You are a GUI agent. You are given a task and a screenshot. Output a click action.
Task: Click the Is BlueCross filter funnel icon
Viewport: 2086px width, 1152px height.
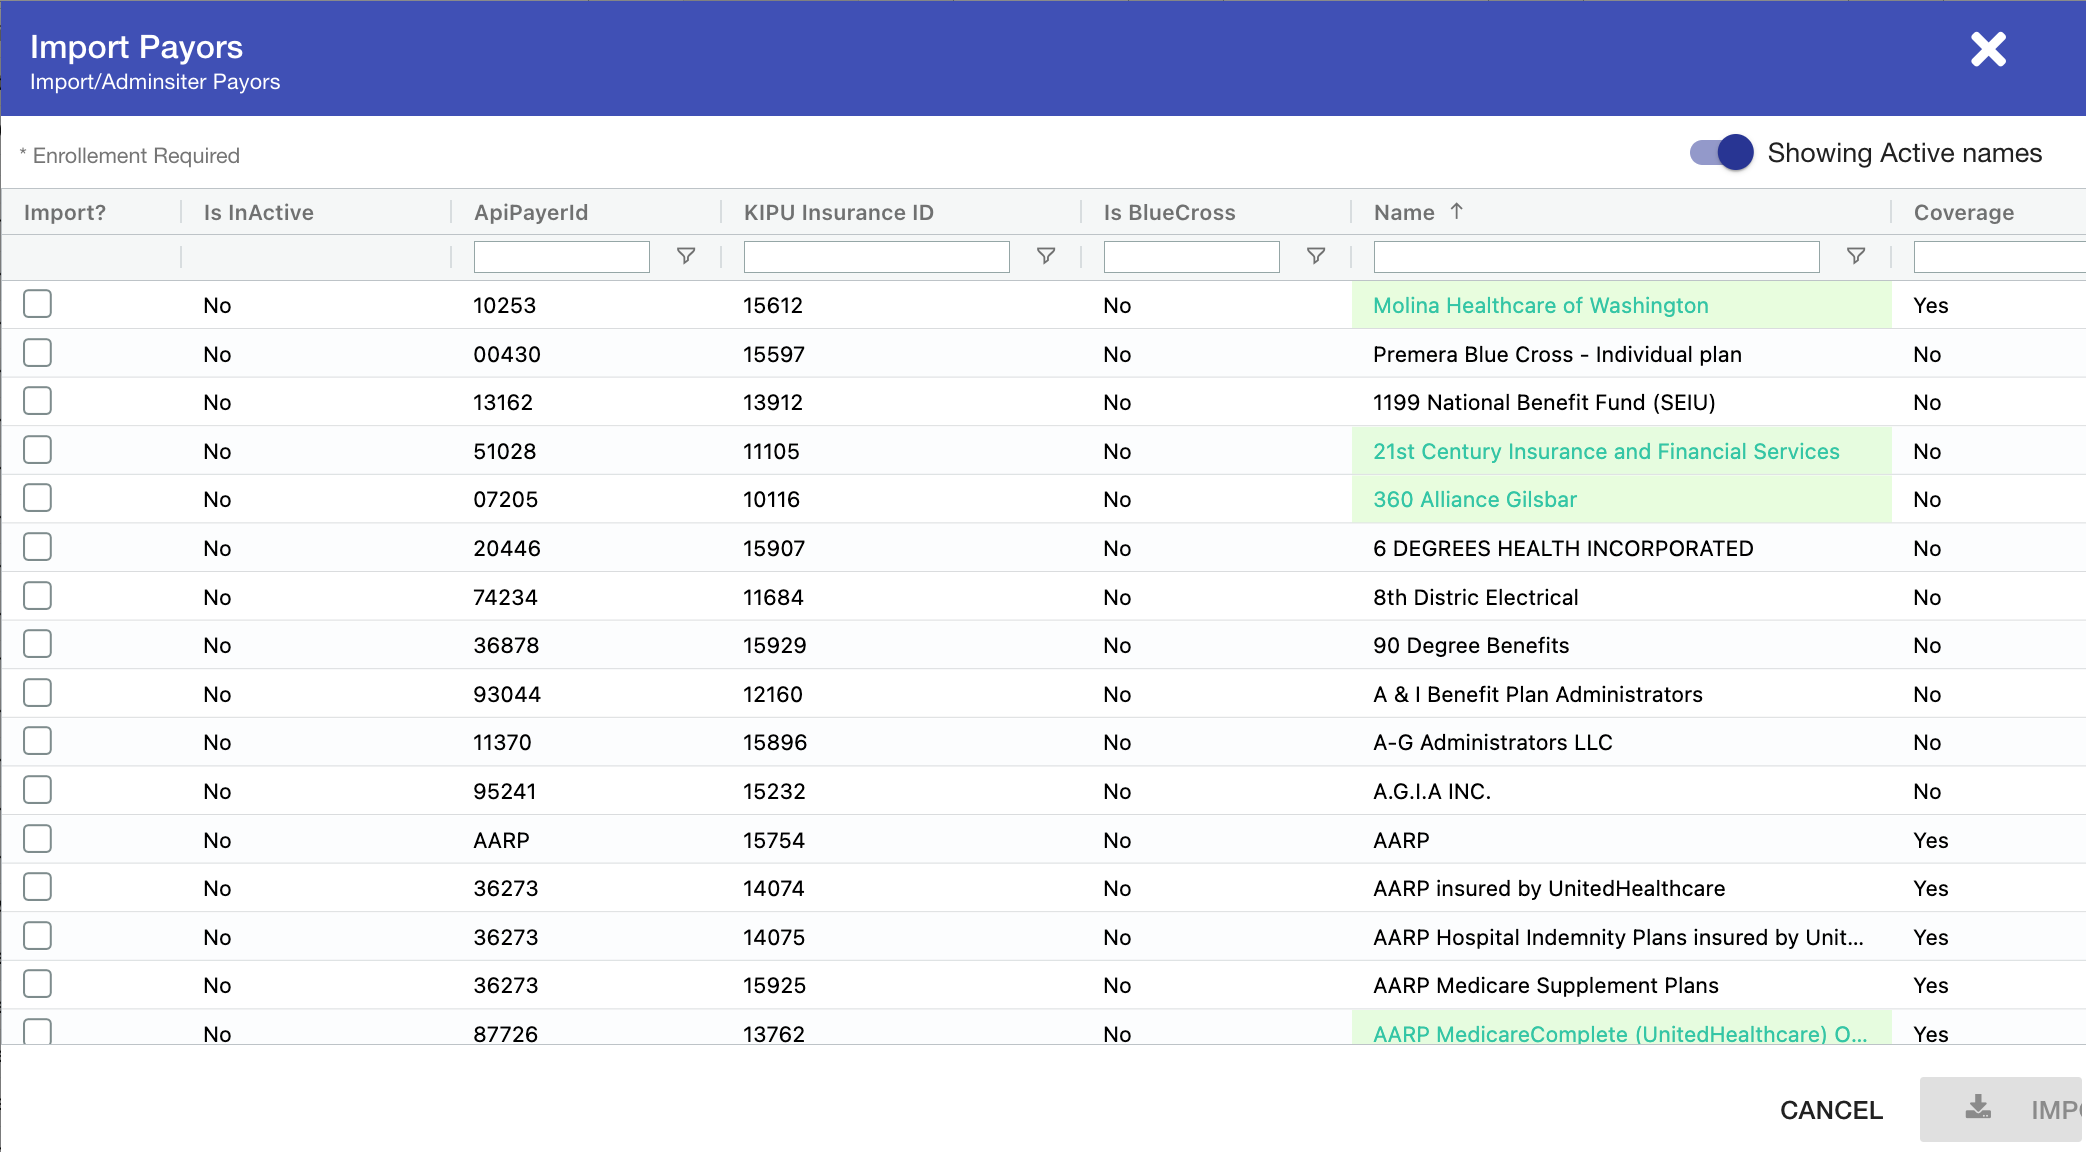[1316, 256]
